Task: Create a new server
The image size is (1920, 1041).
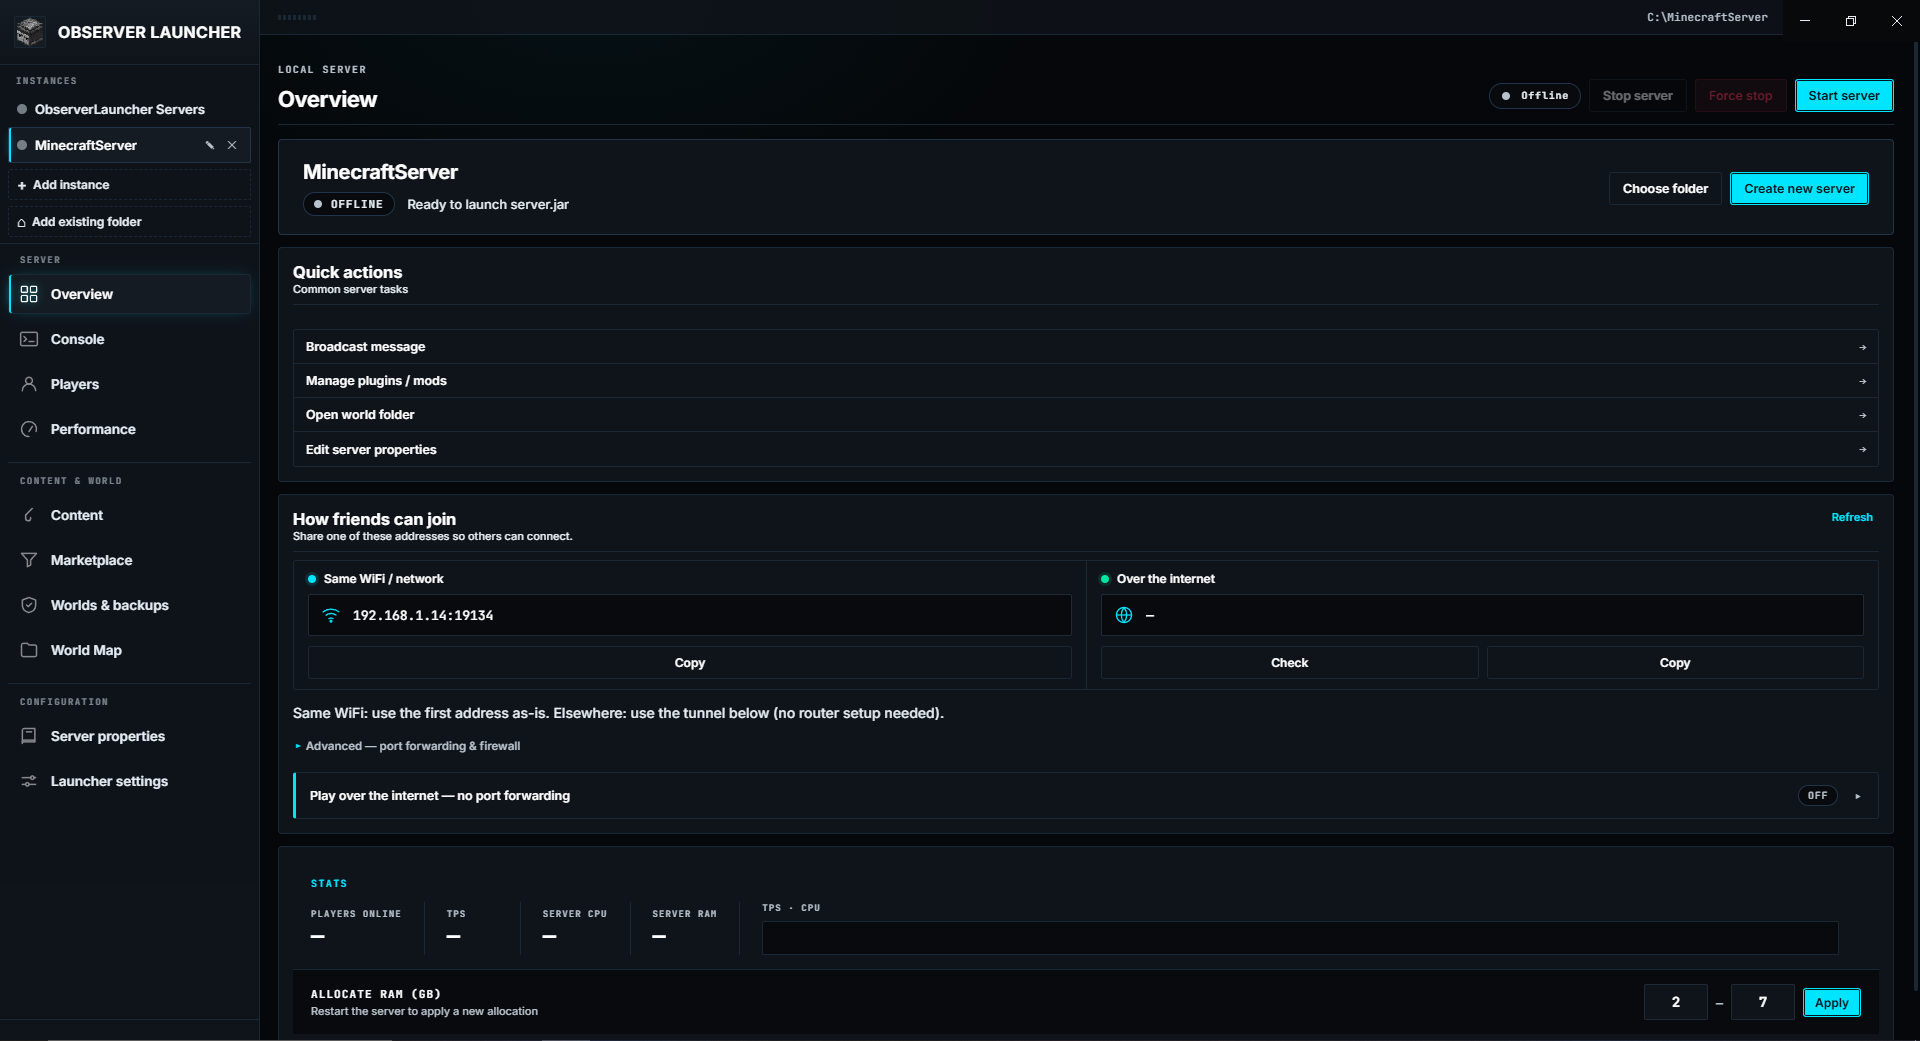Action: coord(1799,188)
